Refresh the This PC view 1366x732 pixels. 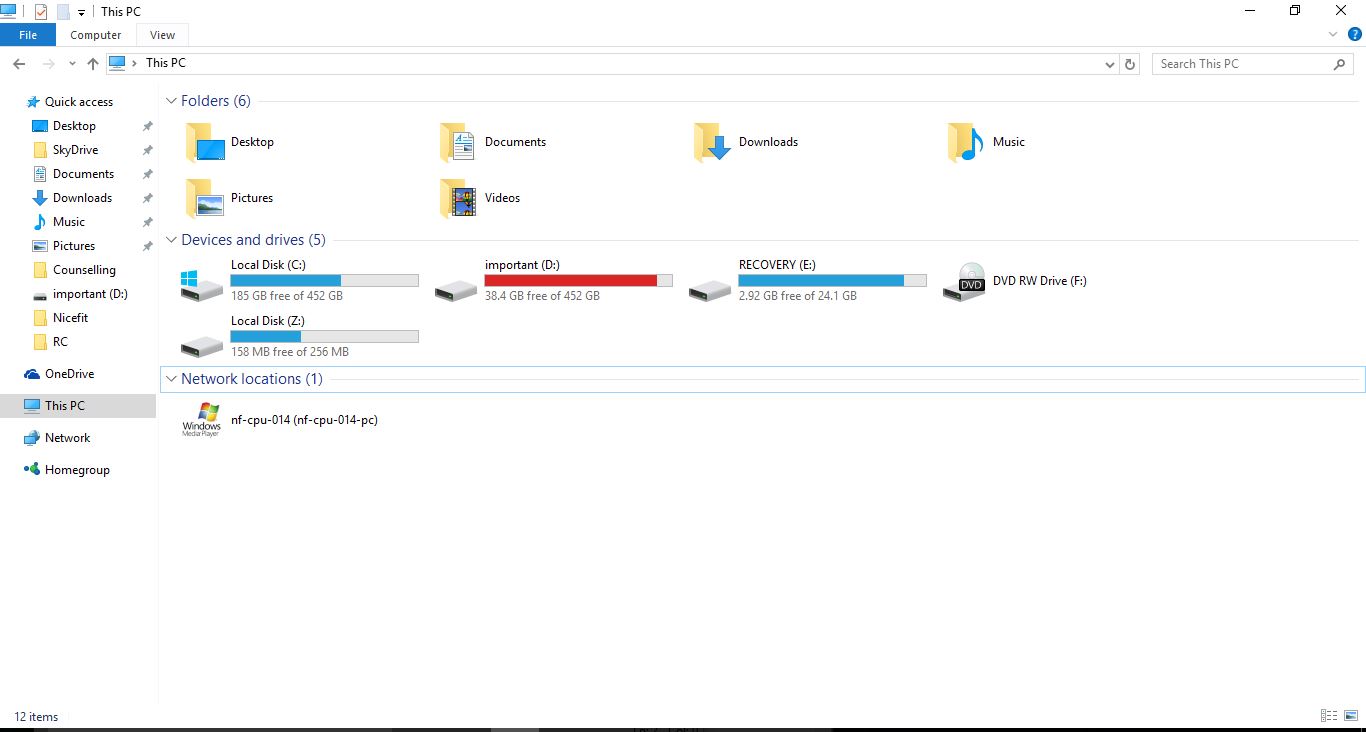click(x=1130, y=64)
